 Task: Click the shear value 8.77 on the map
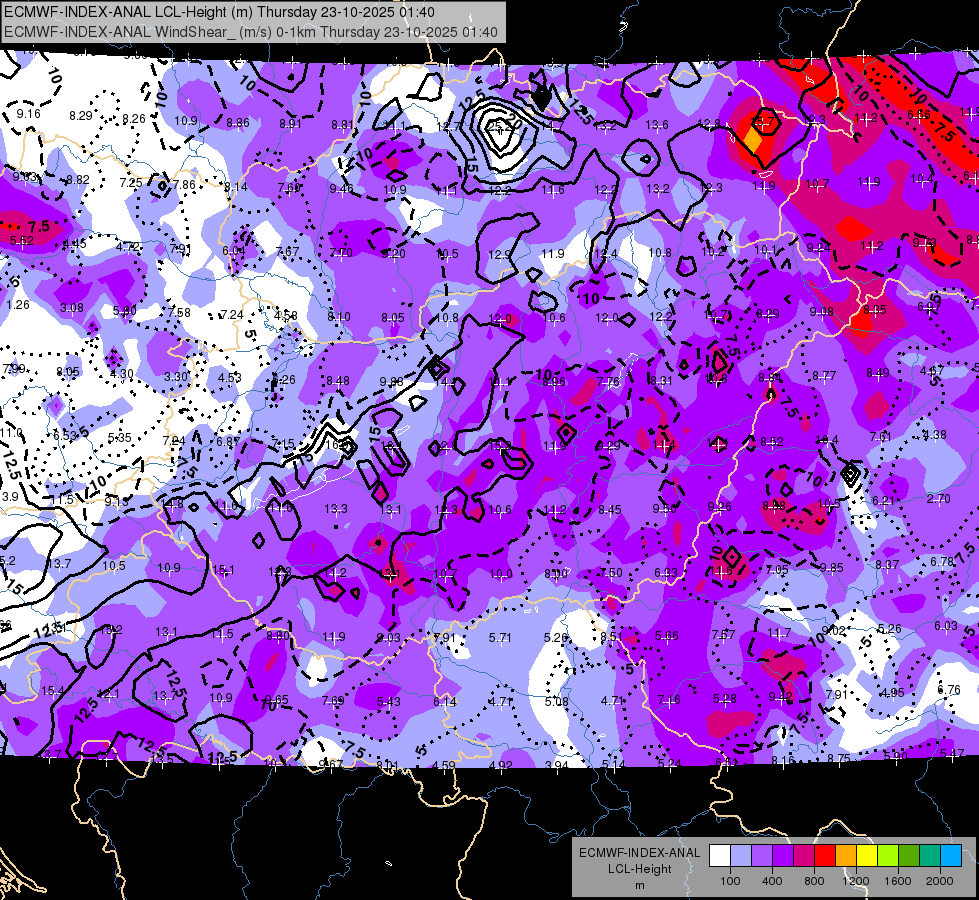tap(824, 375)
